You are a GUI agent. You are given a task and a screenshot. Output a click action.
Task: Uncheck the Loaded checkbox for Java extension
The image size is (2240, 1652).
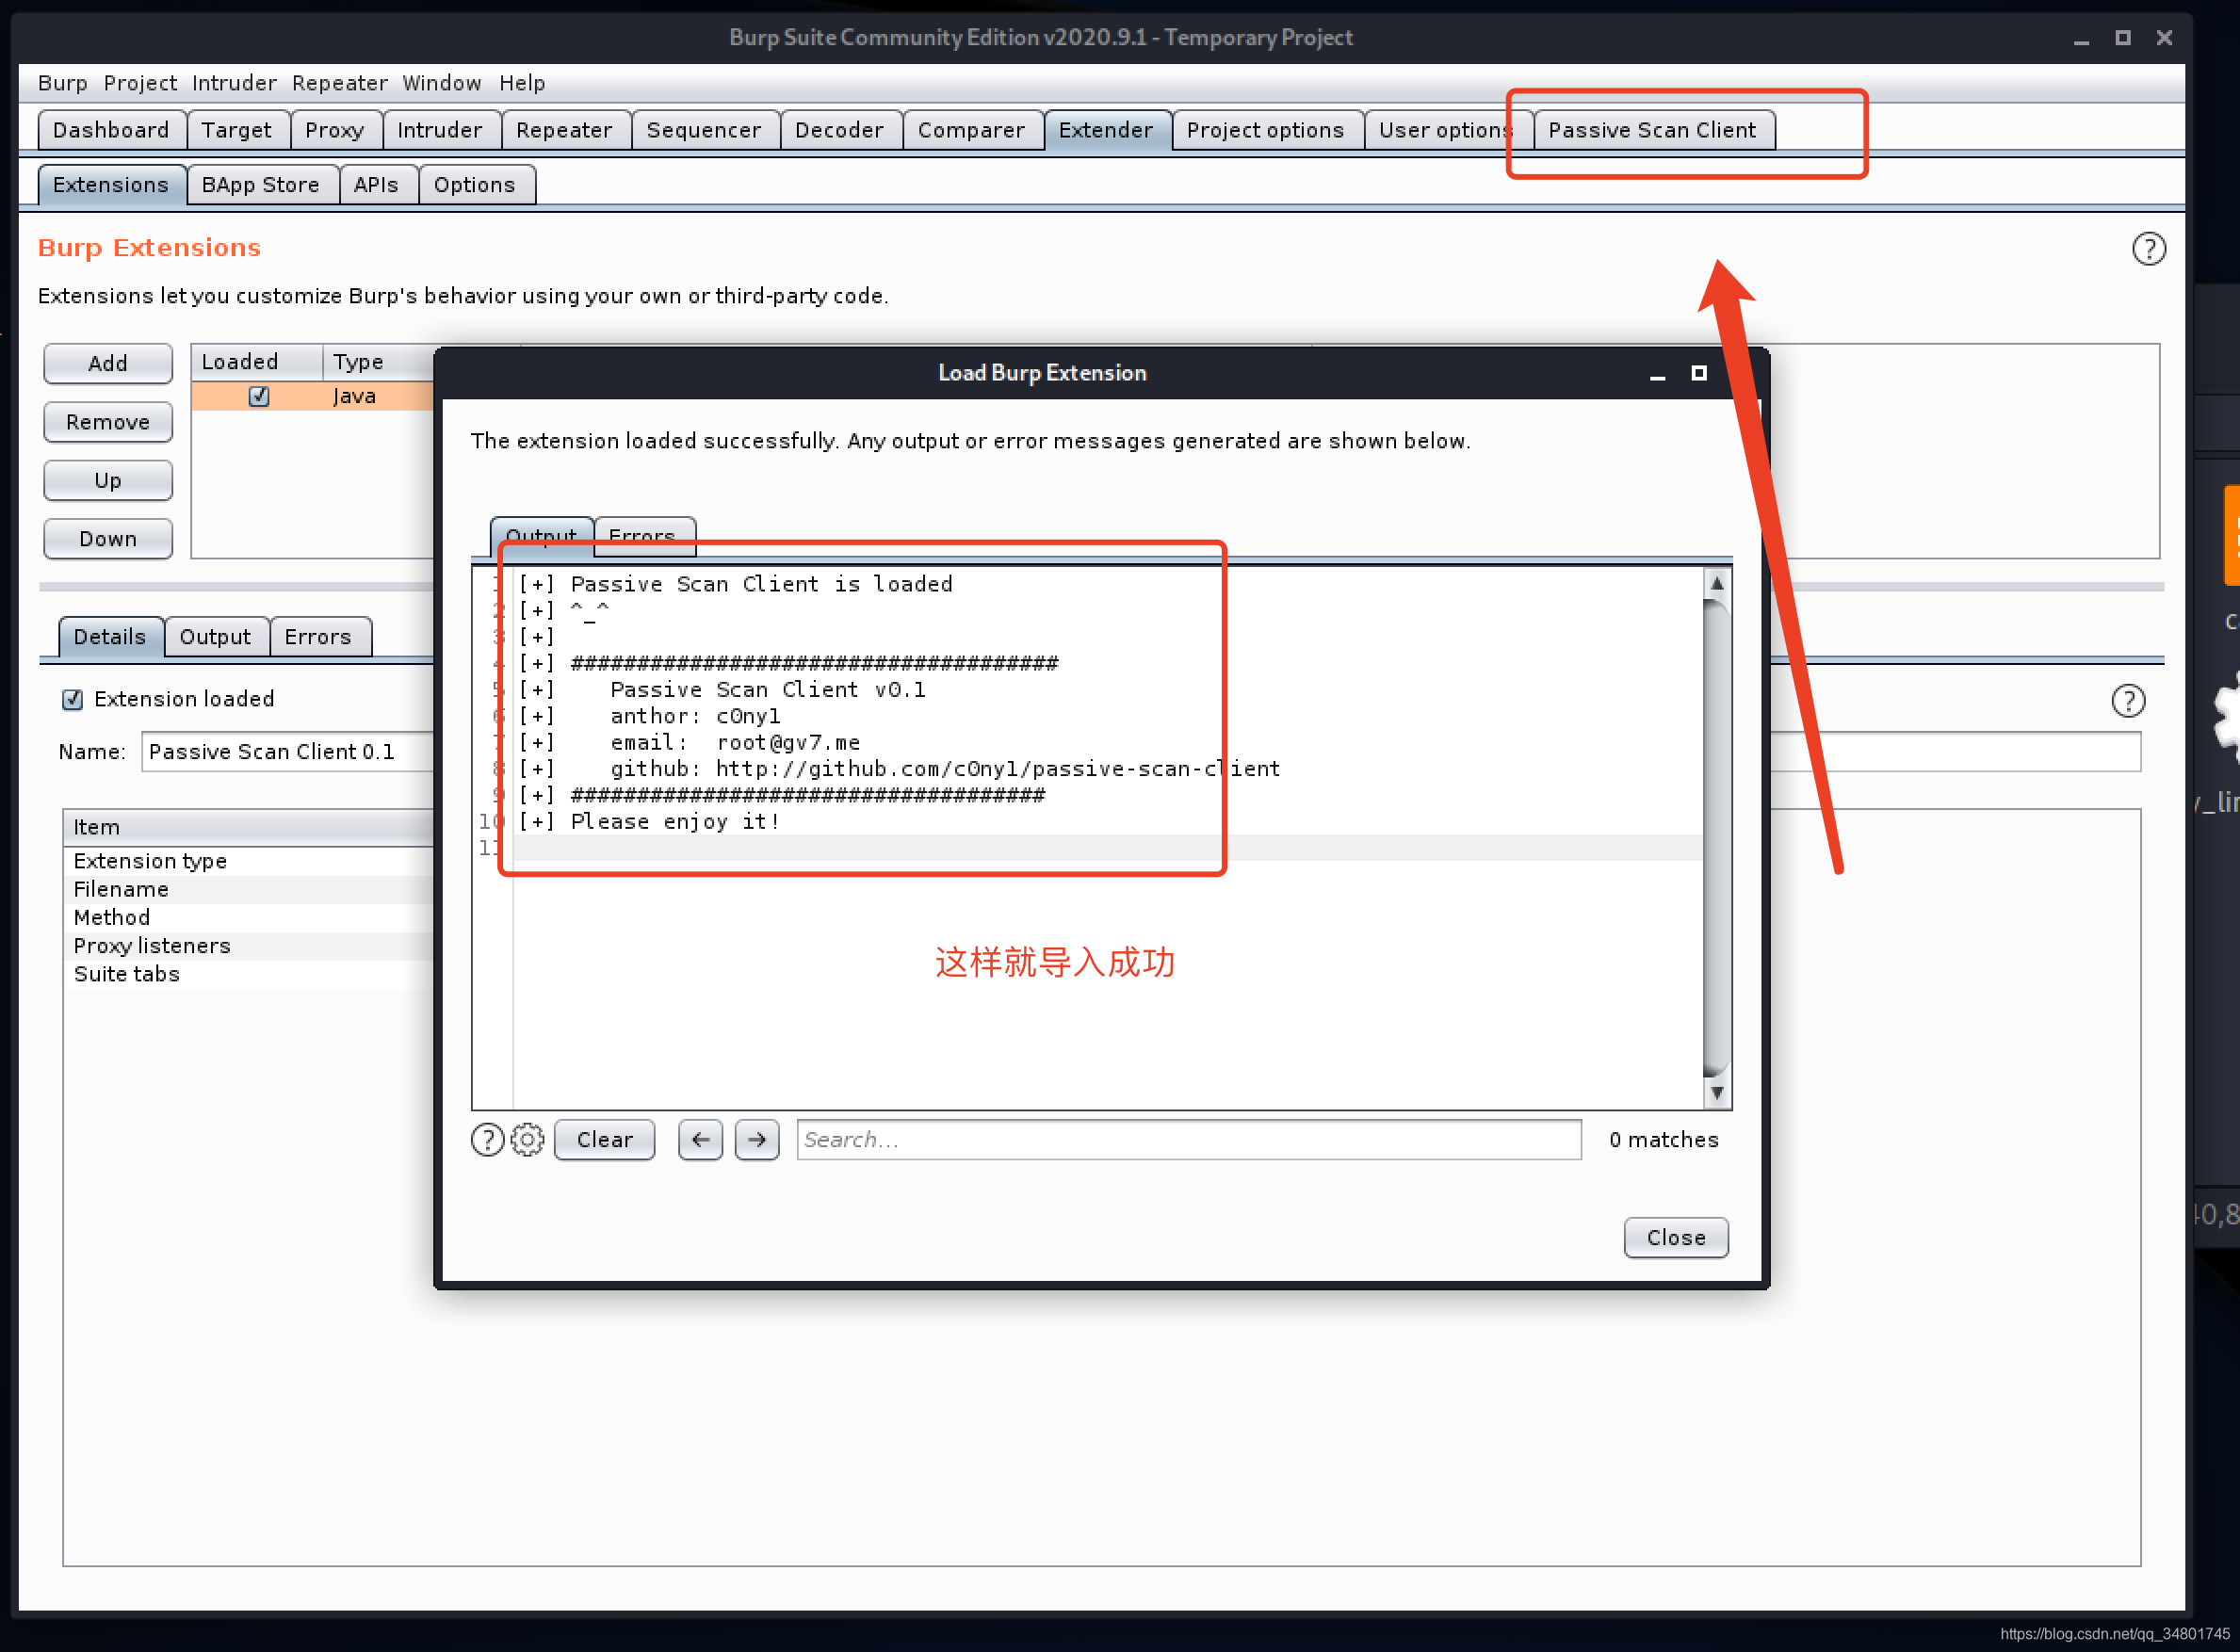coord(259,396)
